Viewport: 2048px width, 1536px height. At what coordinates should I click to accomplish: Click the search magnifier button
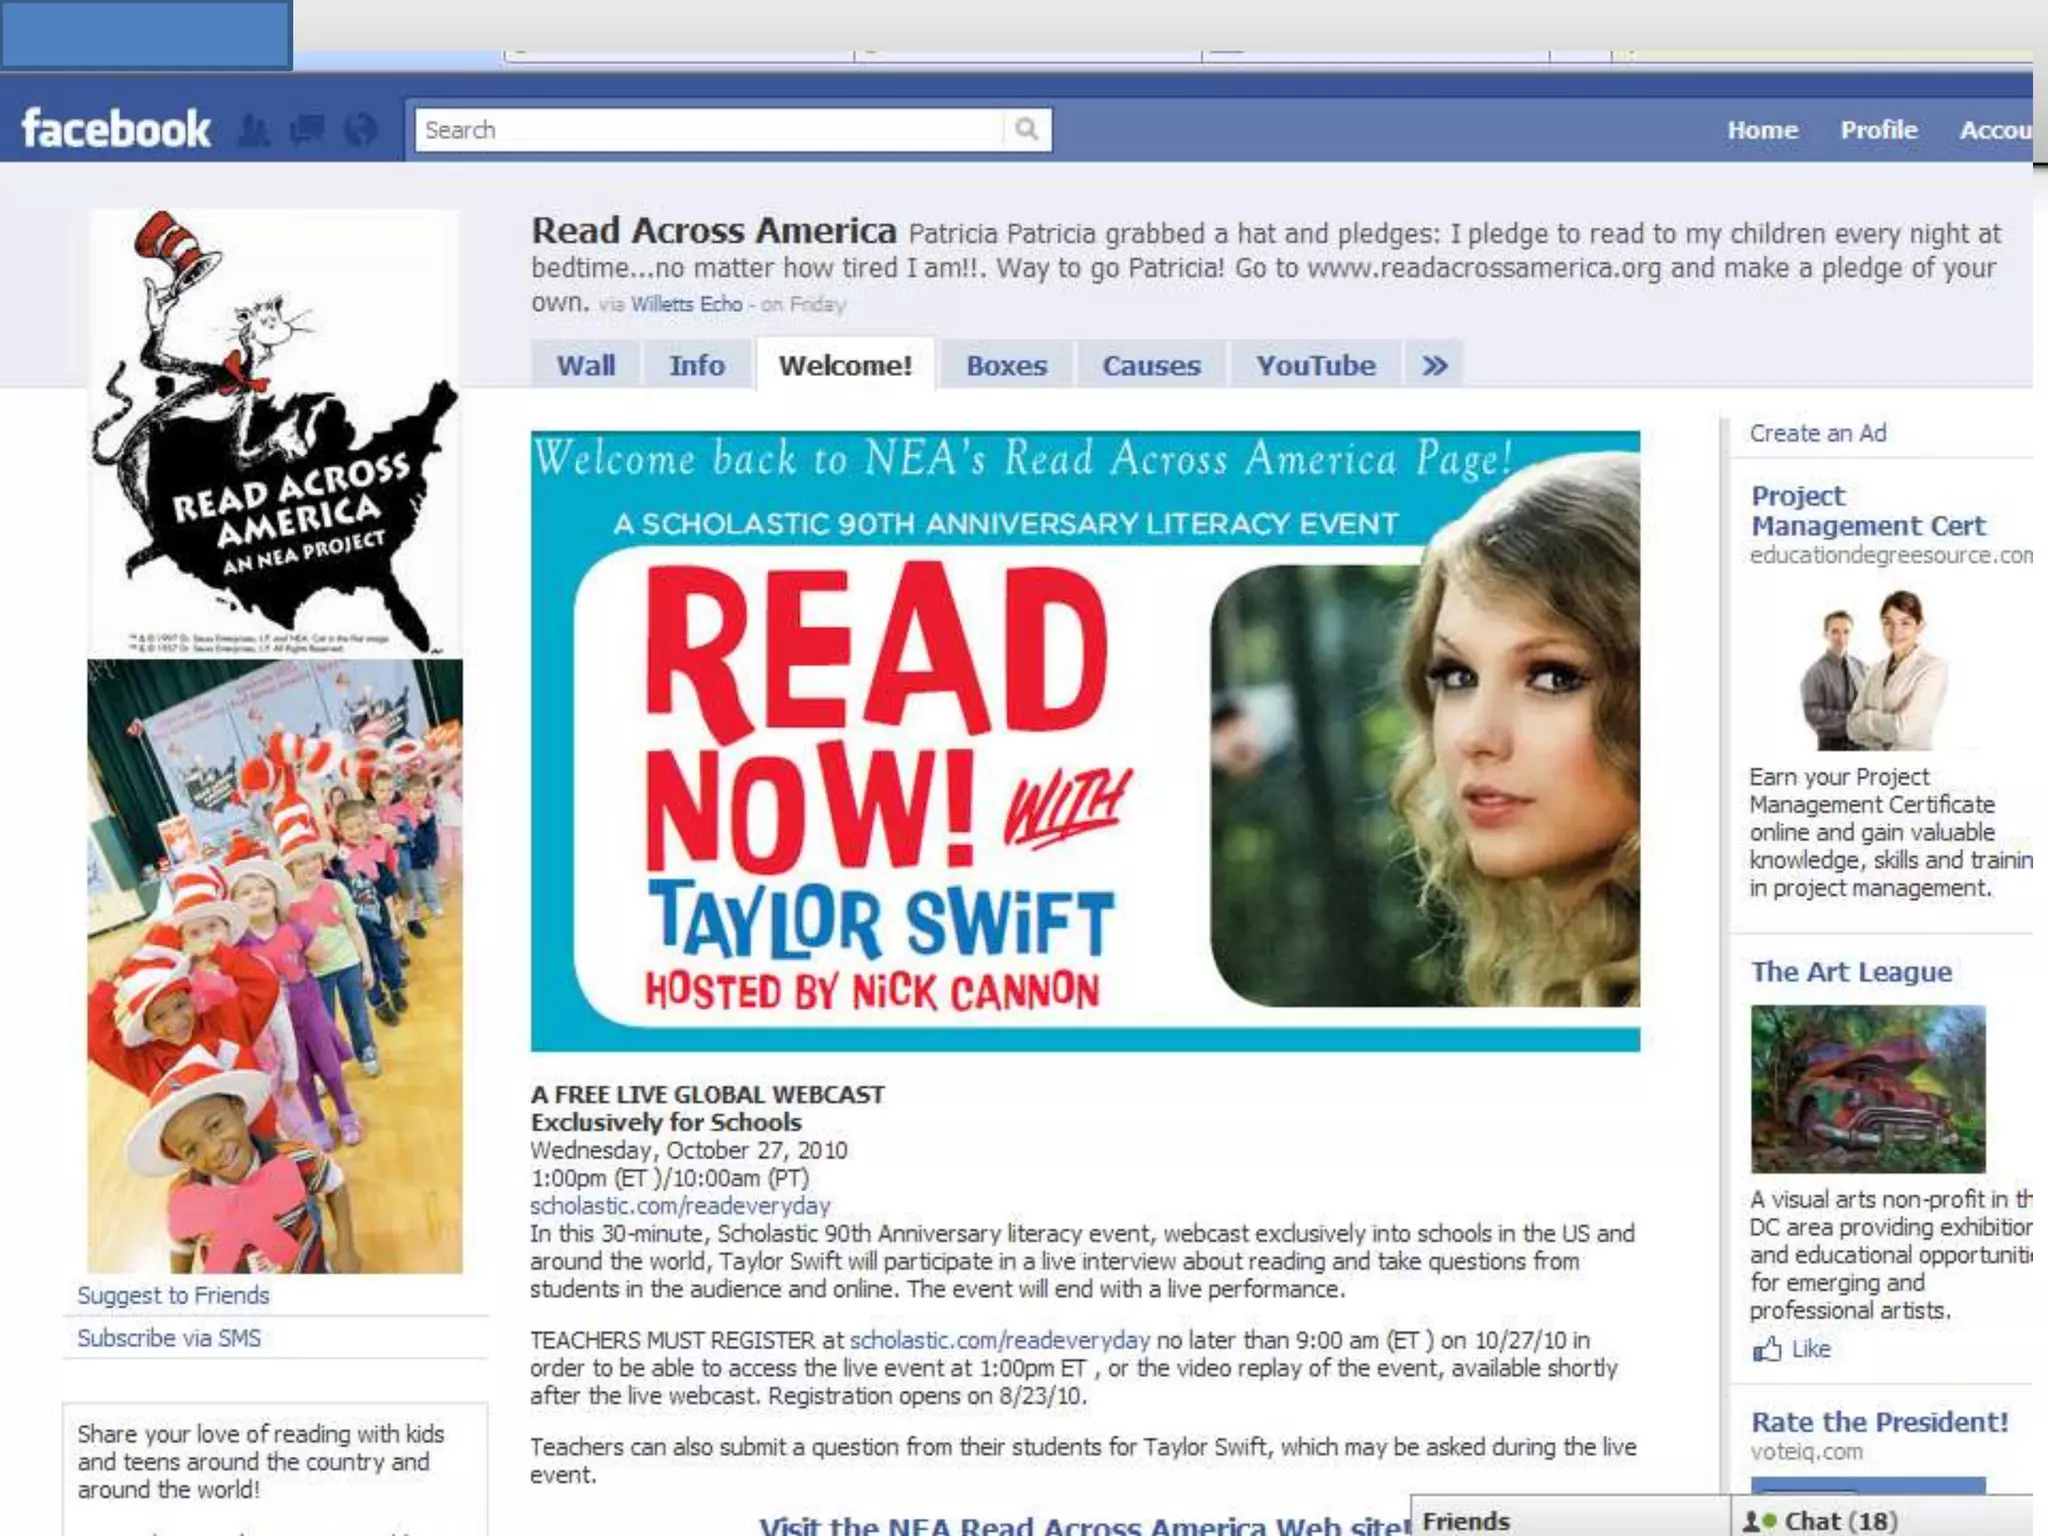1027,129
